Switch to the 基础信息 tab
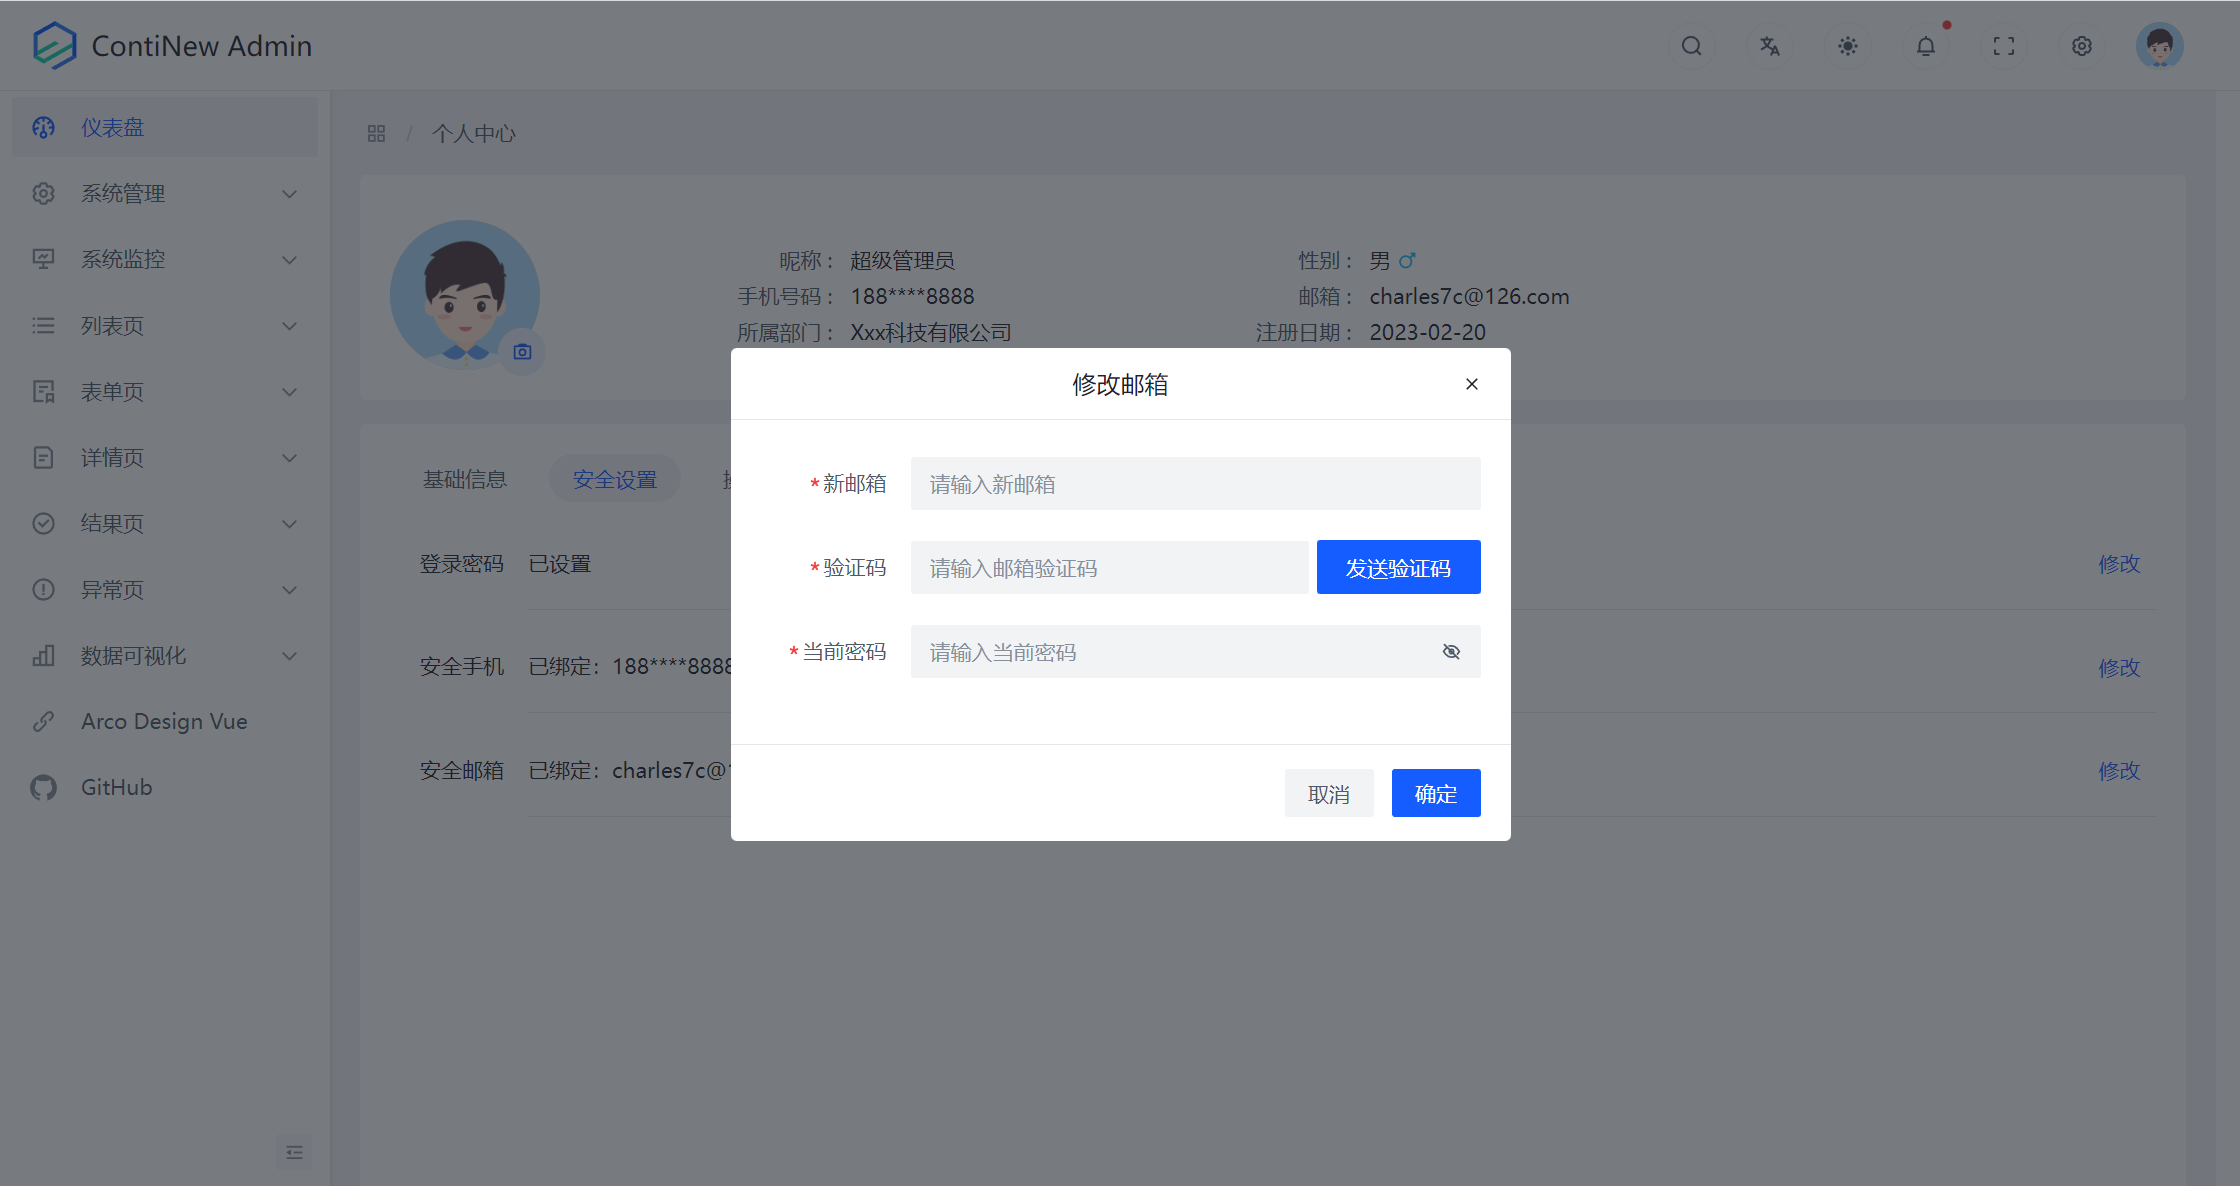This screenshot has height=1186, width=2240. [465, 479]
